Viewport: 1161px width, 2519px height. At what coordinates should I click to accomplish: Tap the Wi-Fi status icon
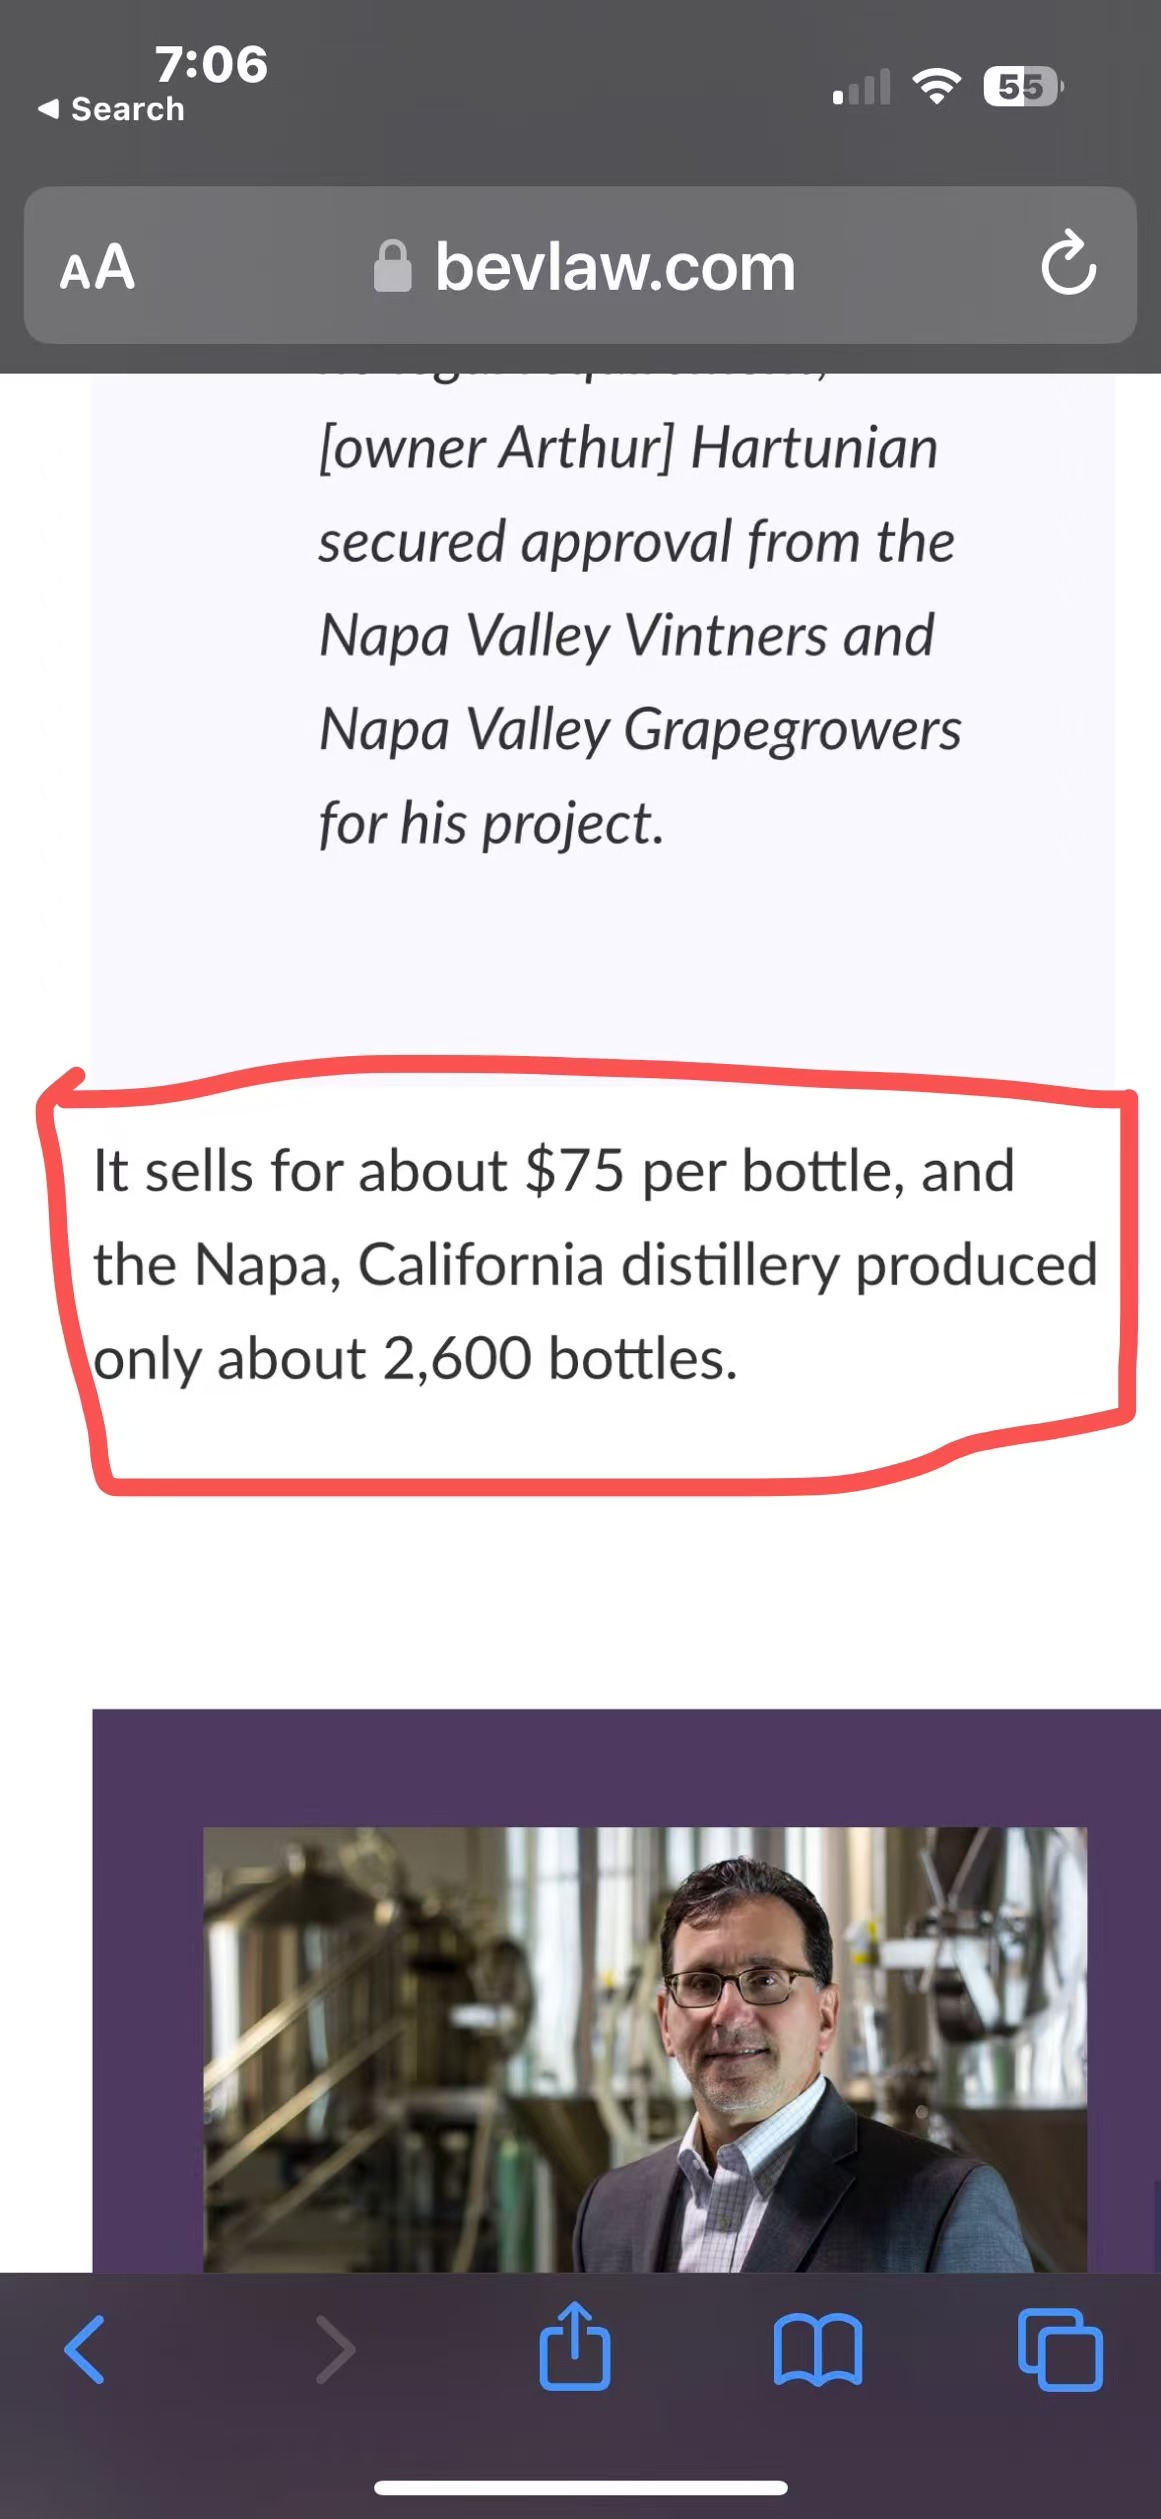[x=936, y=87]
